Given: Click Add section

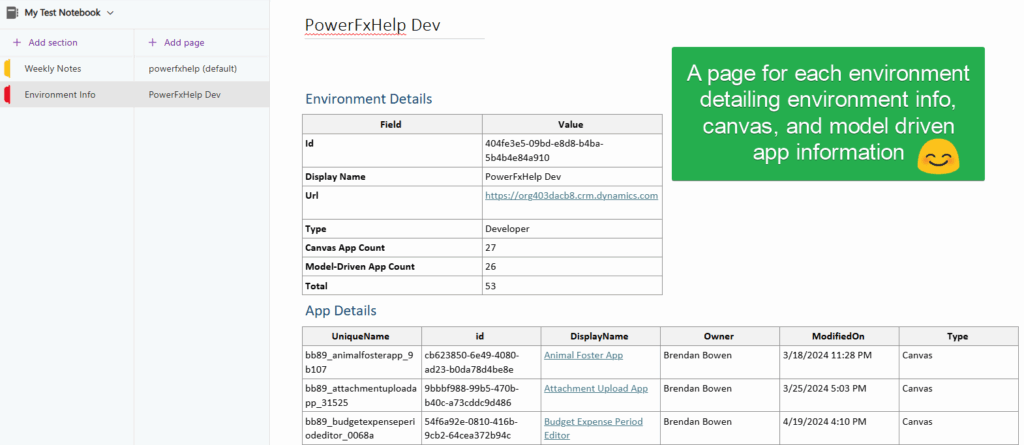Looking at the screenshot, I should (53, 42).
